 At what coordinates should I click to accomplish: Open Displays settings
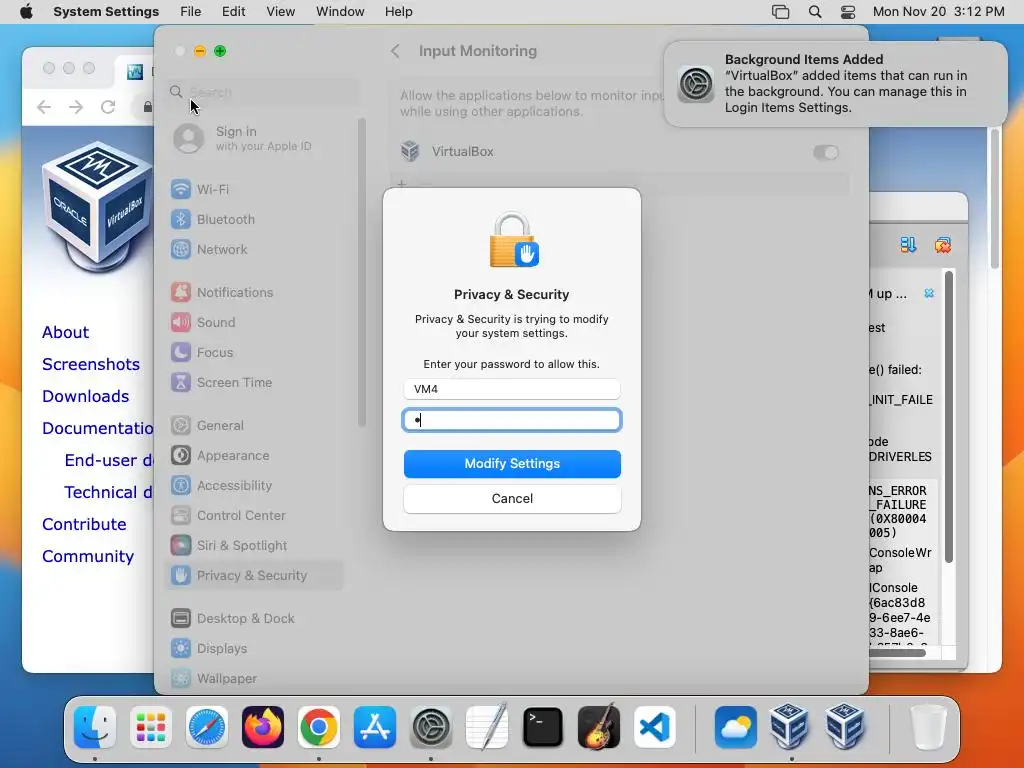coord(255,648)
